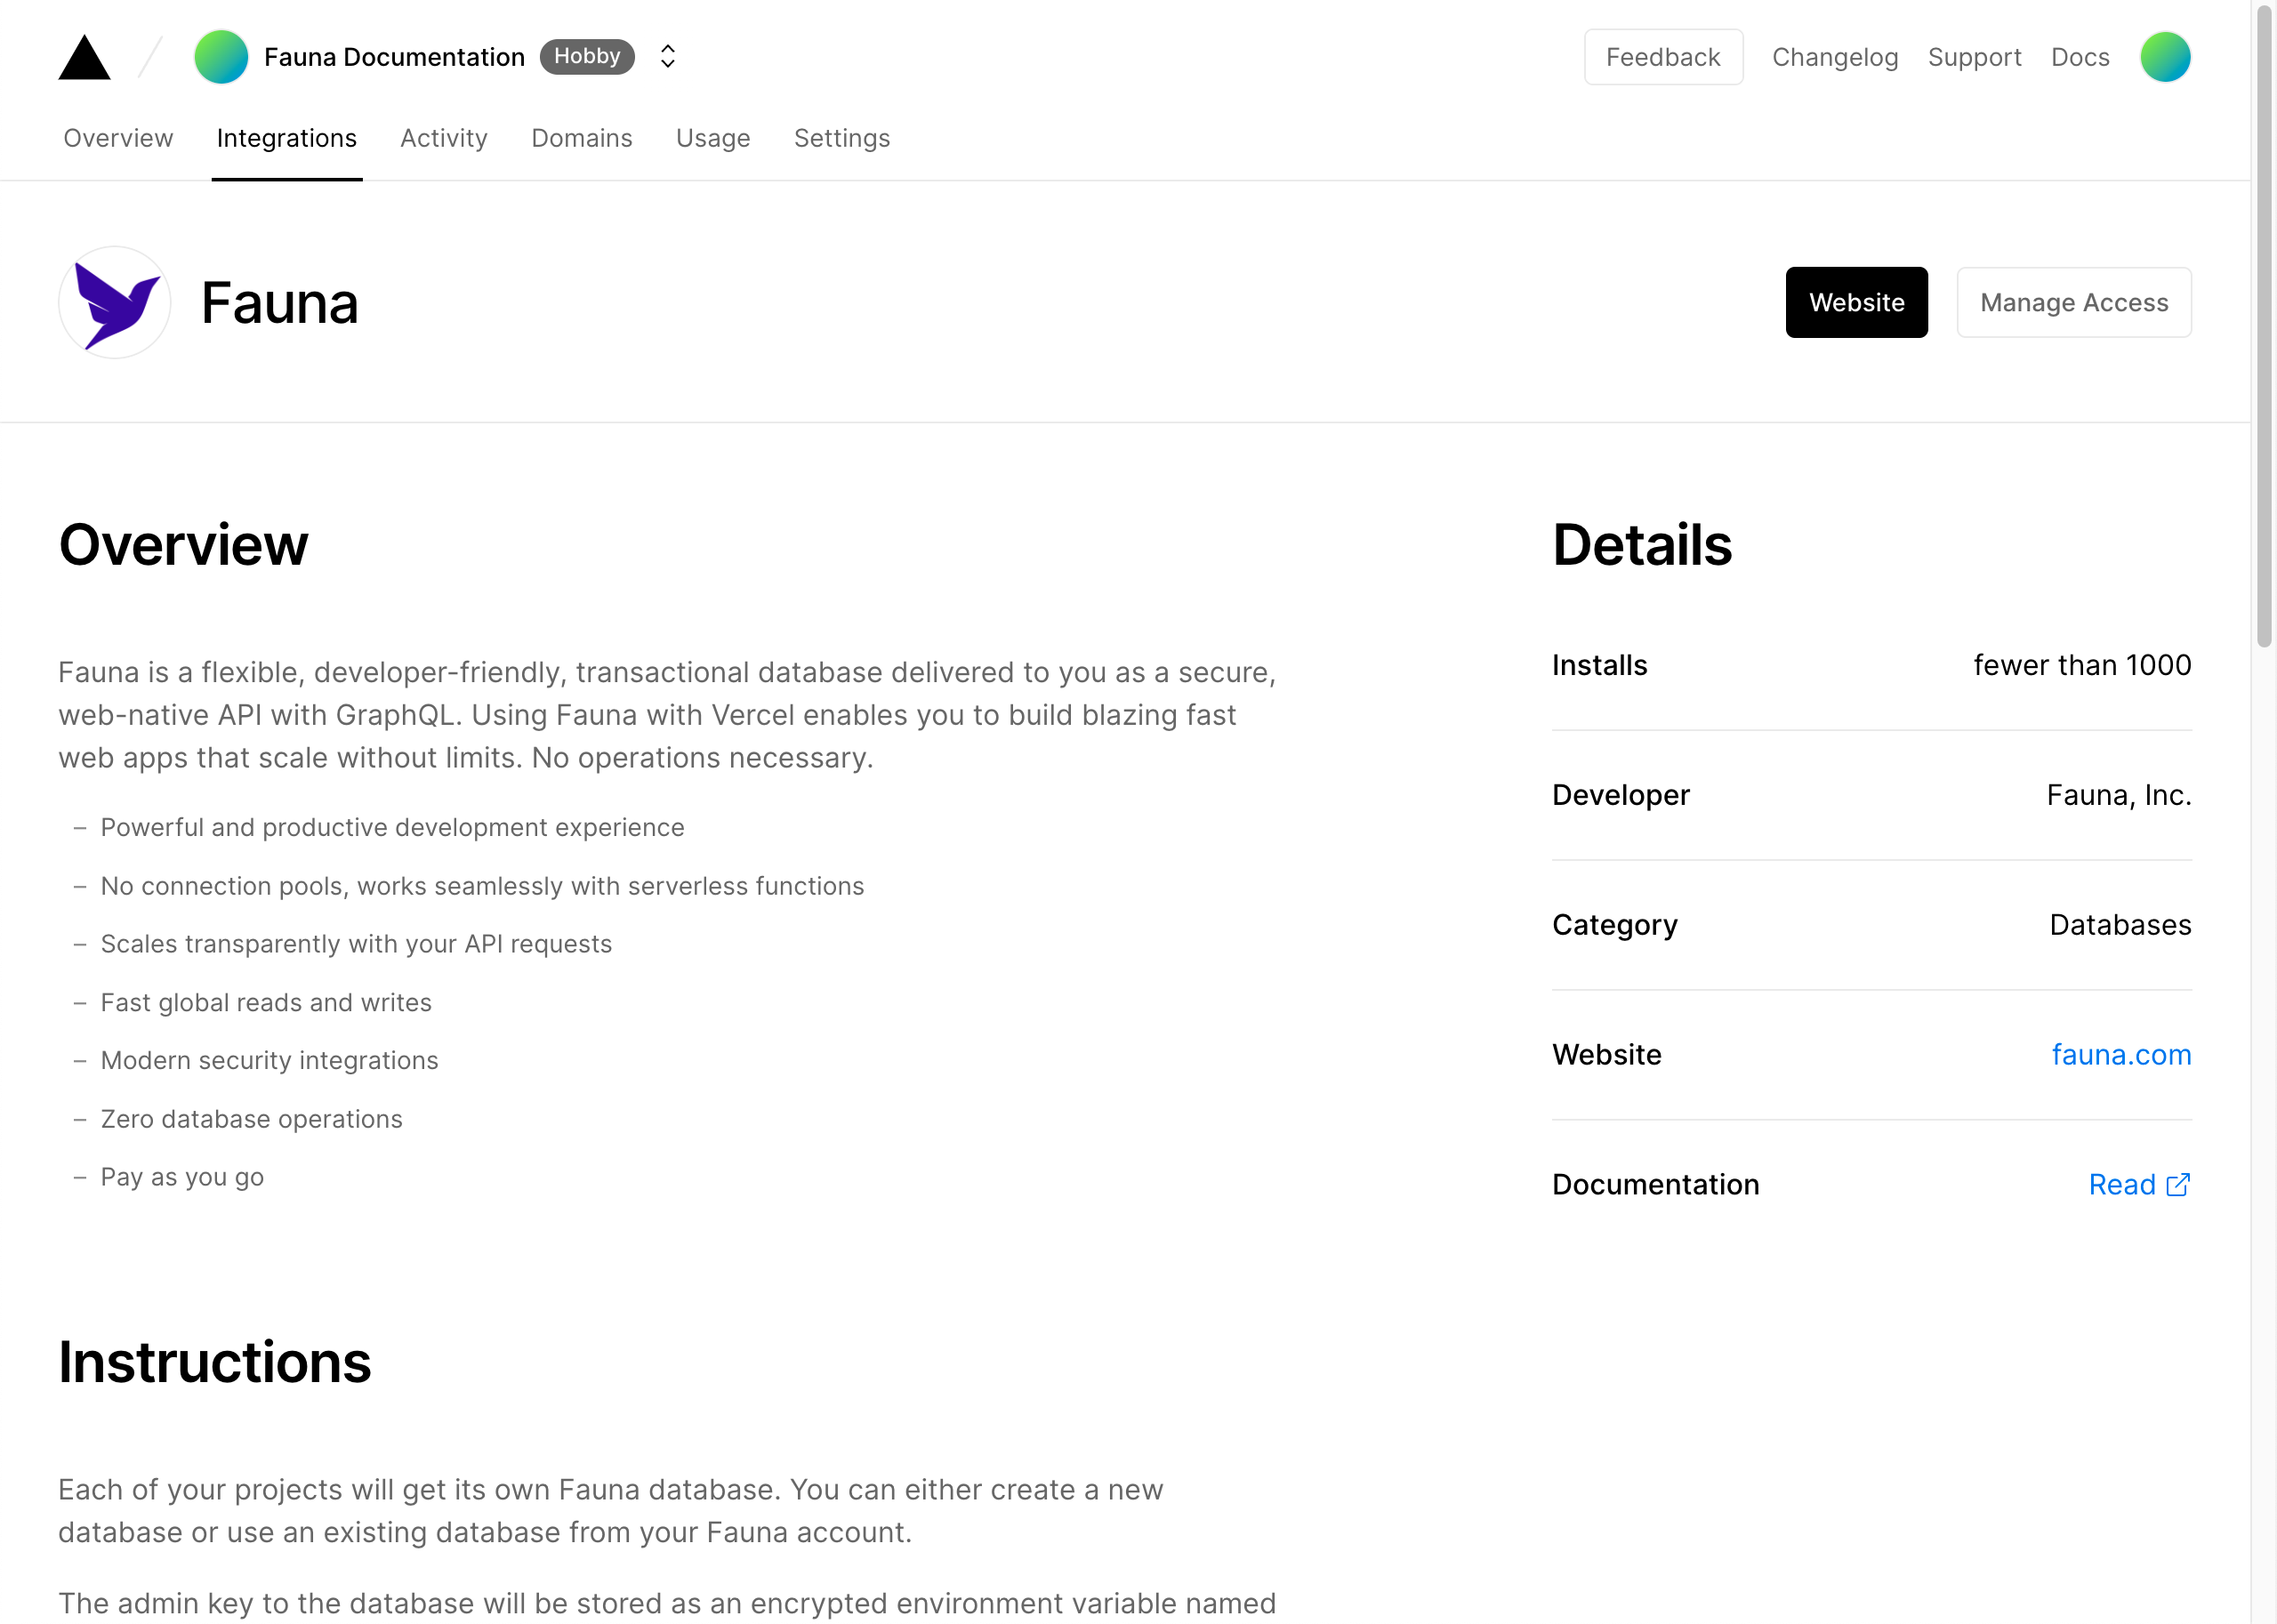This screenshot has width=2277, height=1624.
Task: Toggle the Integrations tab view
Action: point(286,137)
